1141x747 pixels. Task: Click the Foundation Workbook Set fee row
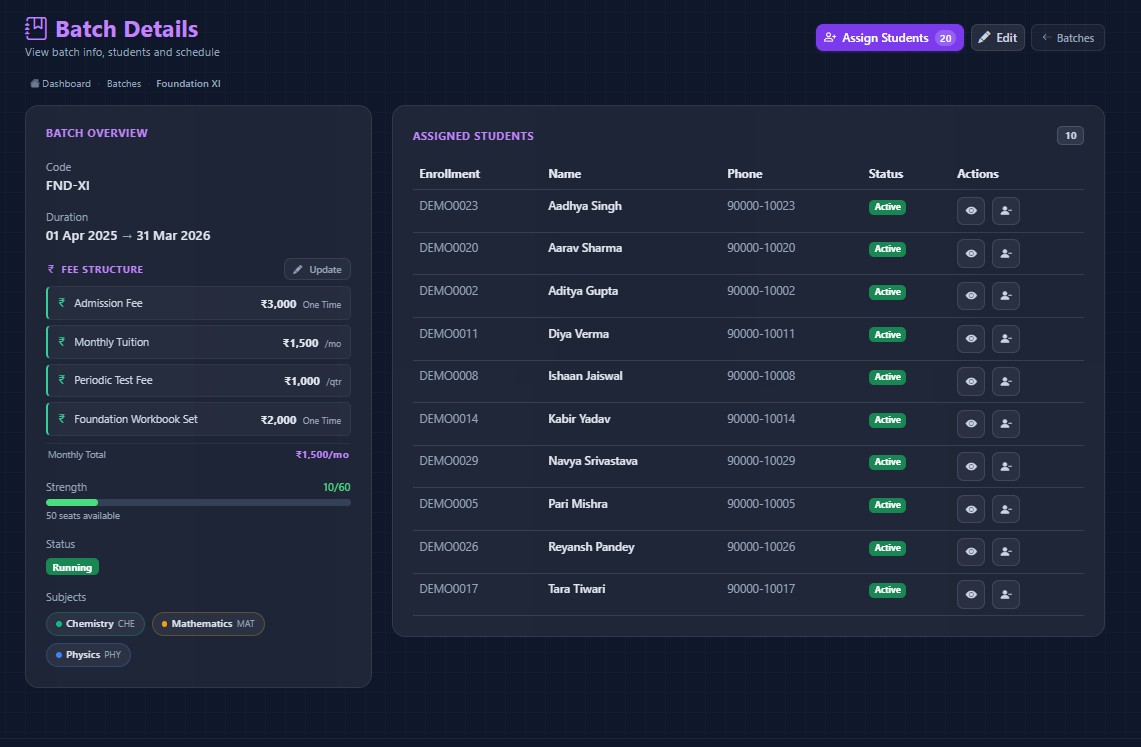198,419
